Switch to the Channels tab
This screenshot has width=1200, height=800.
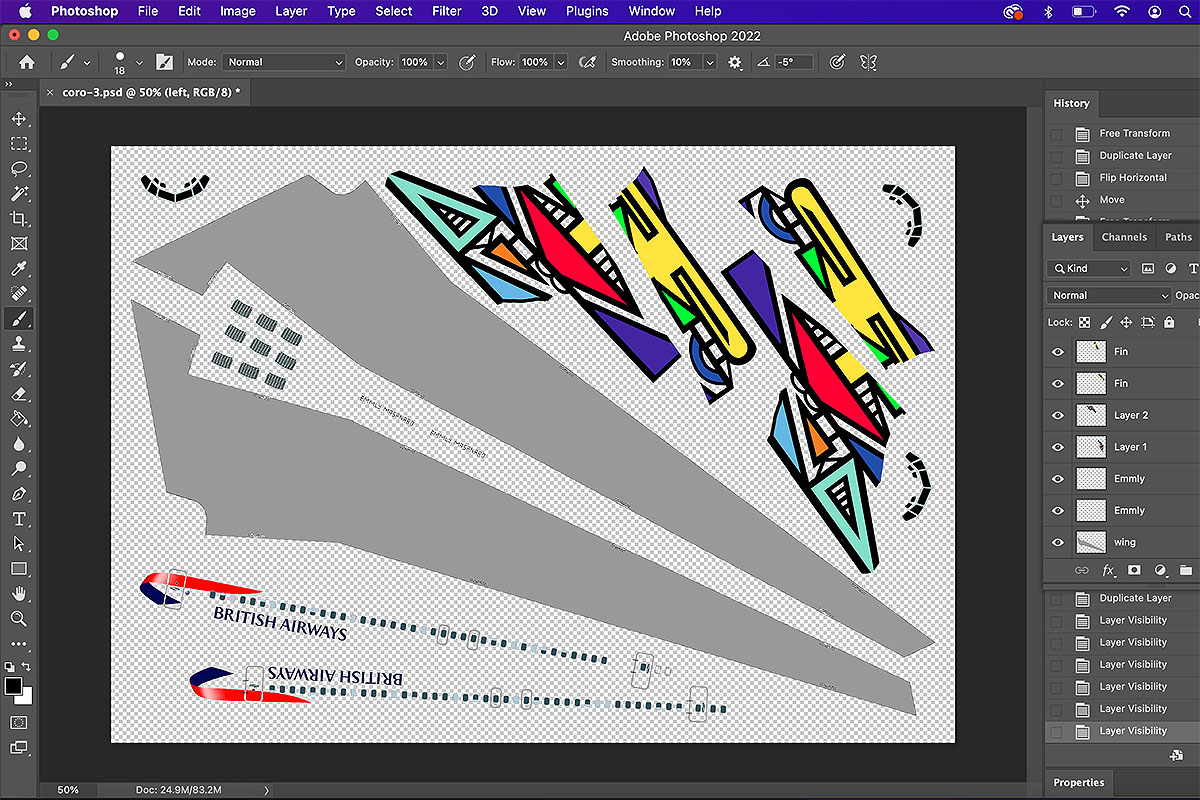point(1124,237)
